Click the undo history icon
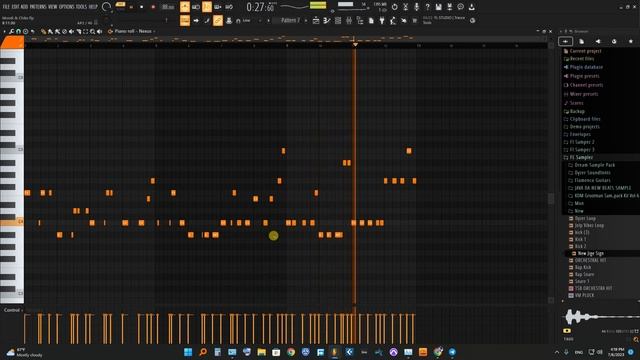Screen dimensions: 640x360 394,7
